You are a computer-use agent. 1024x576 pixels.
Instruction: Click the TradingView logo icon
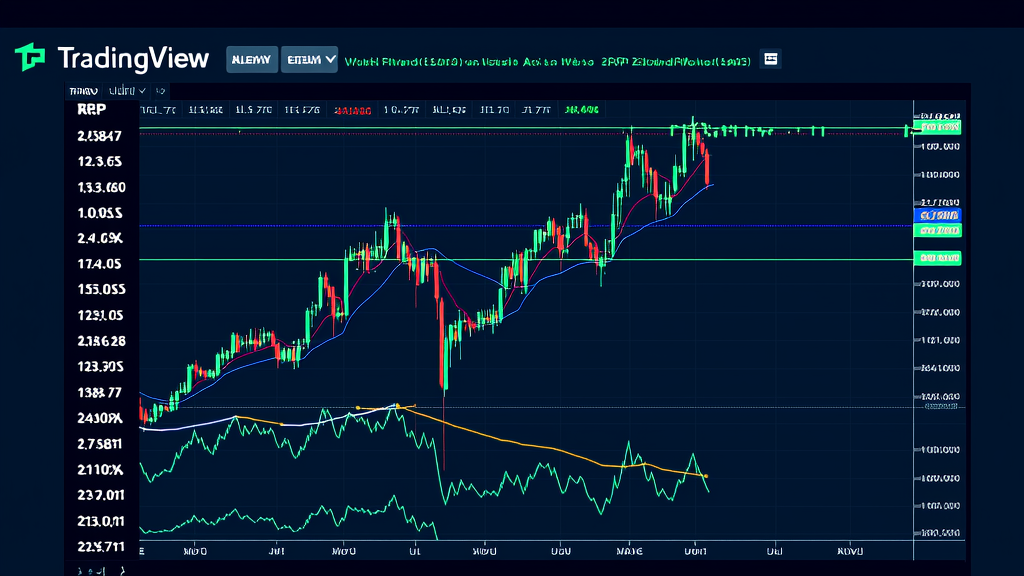pos(30,58)
